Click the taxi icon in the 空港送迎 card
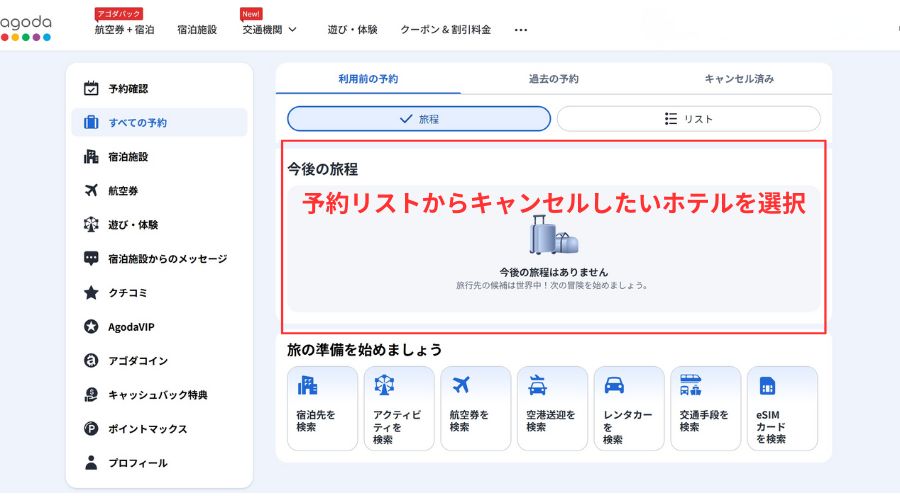This screenshot has height=500, width=900. (537, 385)
